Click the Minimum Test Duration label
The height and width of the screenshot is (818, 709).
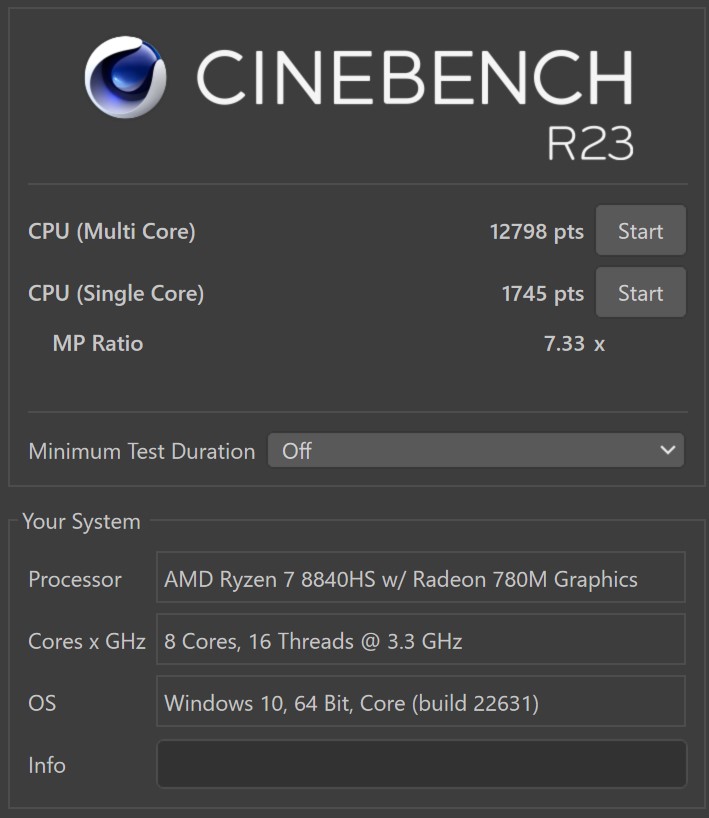[142, 451]
